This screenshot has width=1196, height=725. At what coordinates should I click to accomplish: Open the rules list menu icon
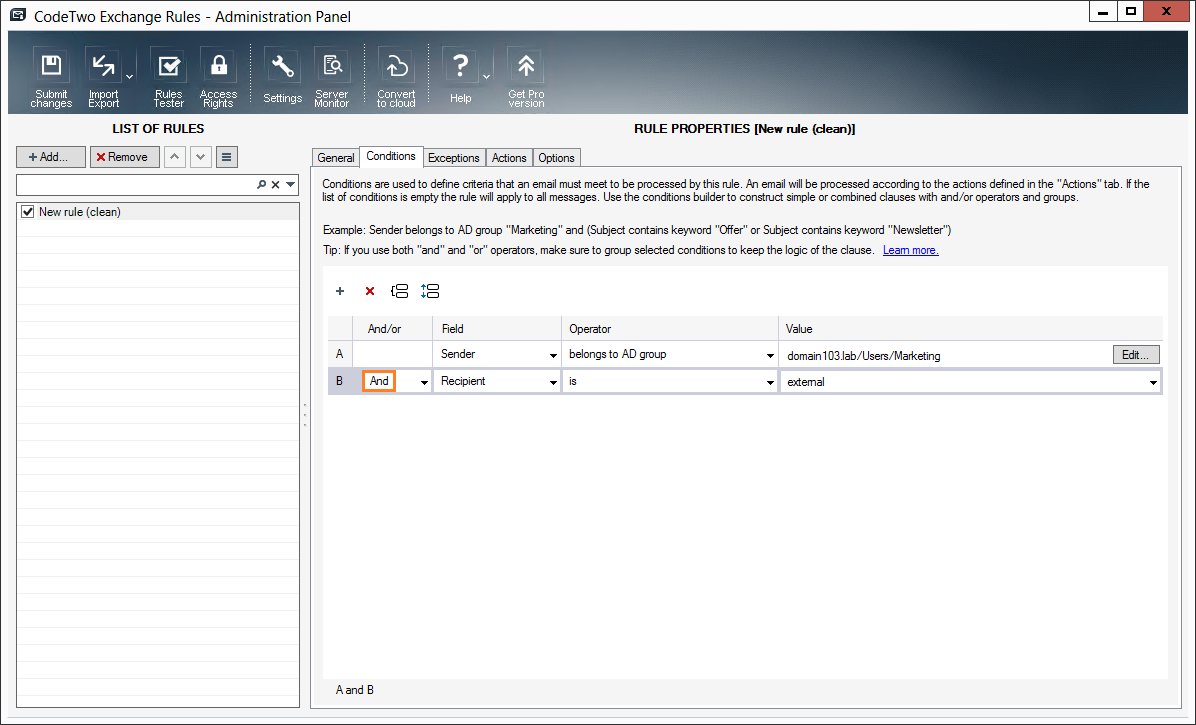[227, 157]
